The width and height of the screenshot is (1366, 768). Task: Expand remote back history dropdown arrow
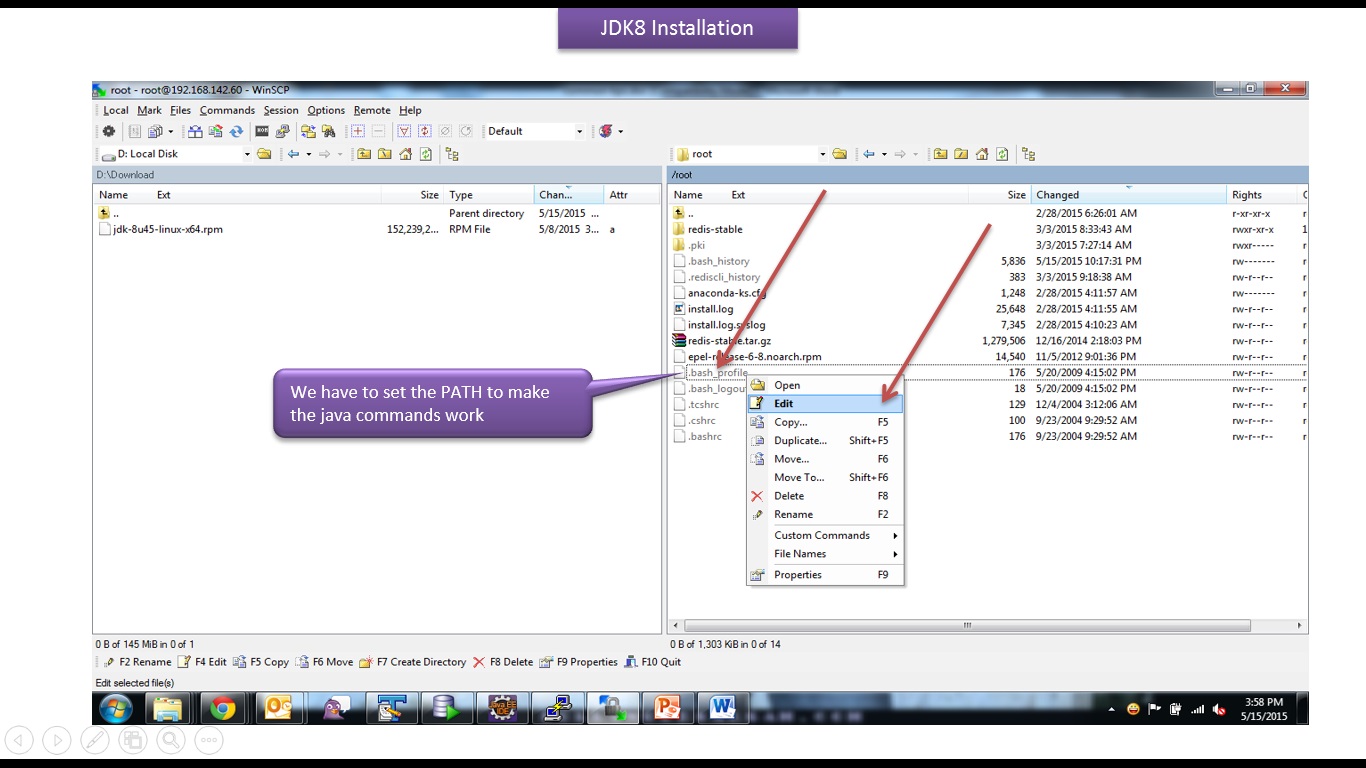pos(884,154)
